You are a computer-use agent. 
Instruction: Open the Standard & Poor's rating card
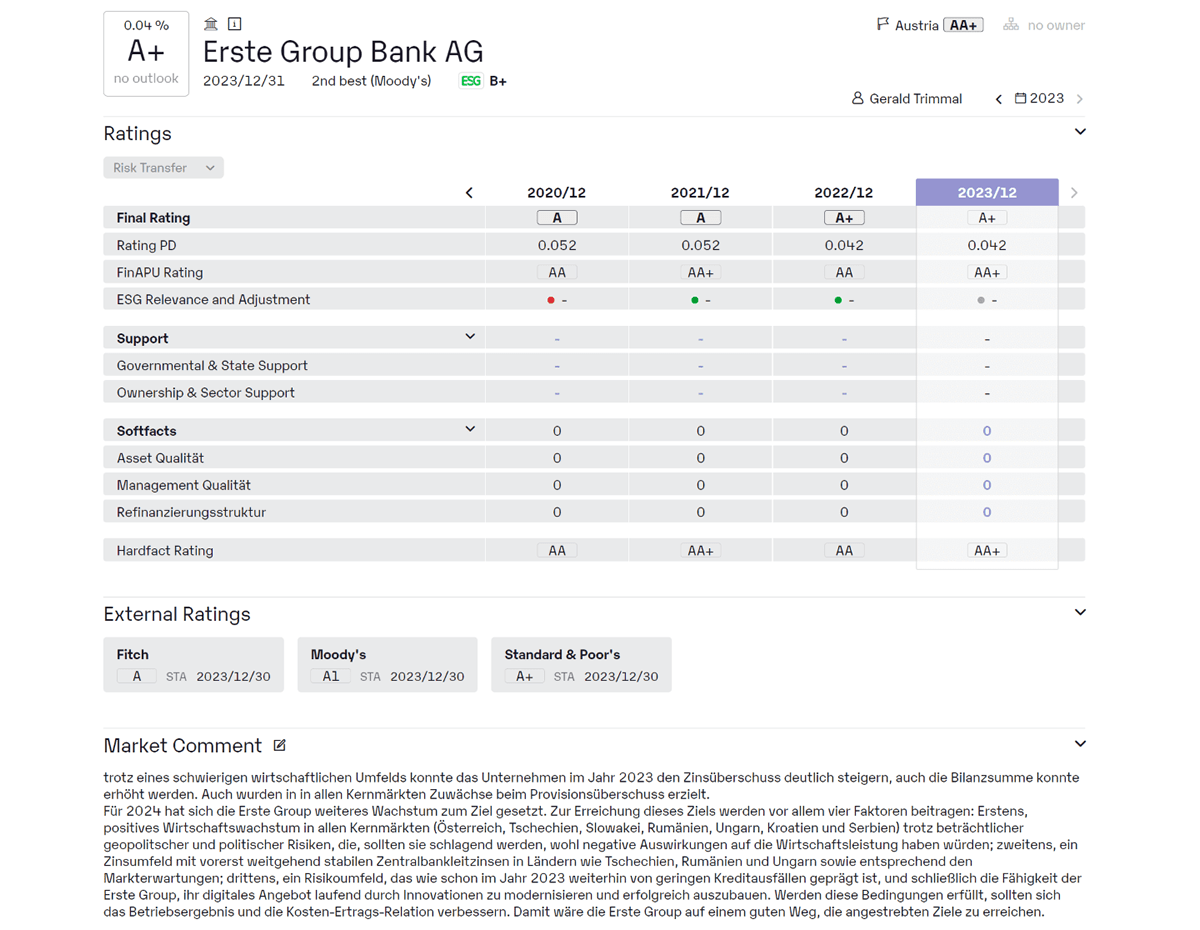pyautogui.click(x=581, y=665)
